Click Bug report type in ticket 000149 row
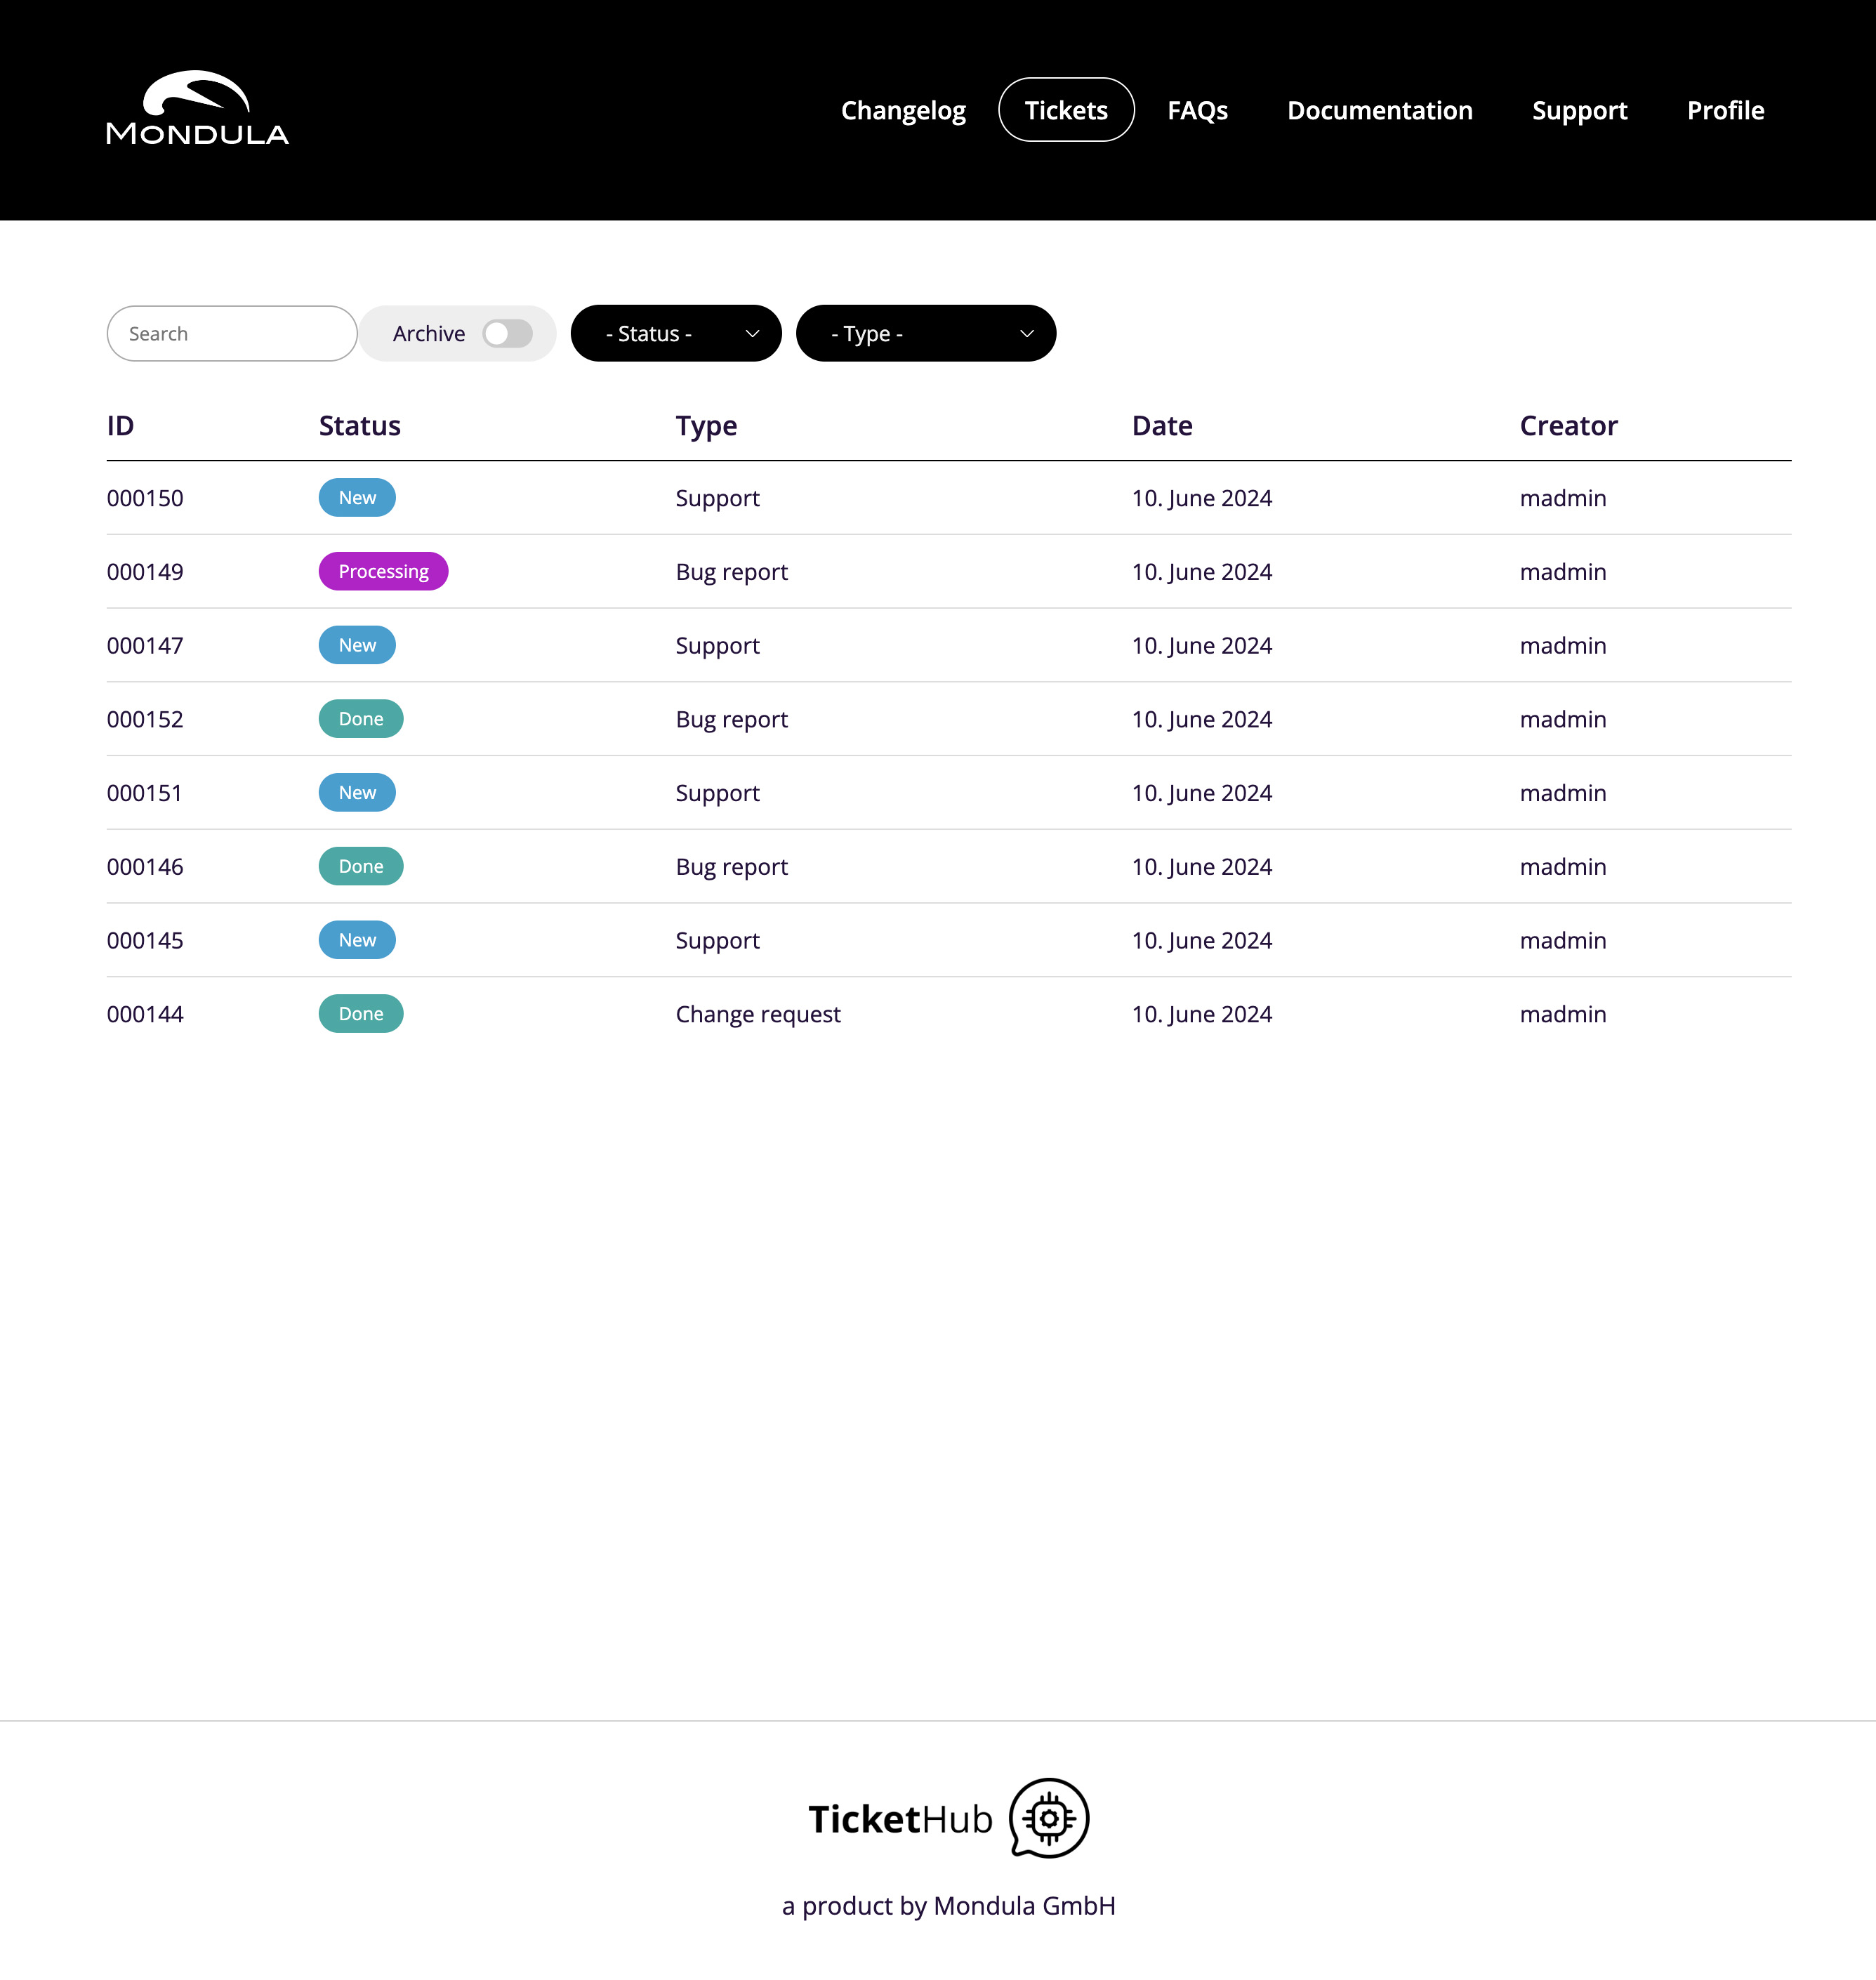 tap(732, 573)
